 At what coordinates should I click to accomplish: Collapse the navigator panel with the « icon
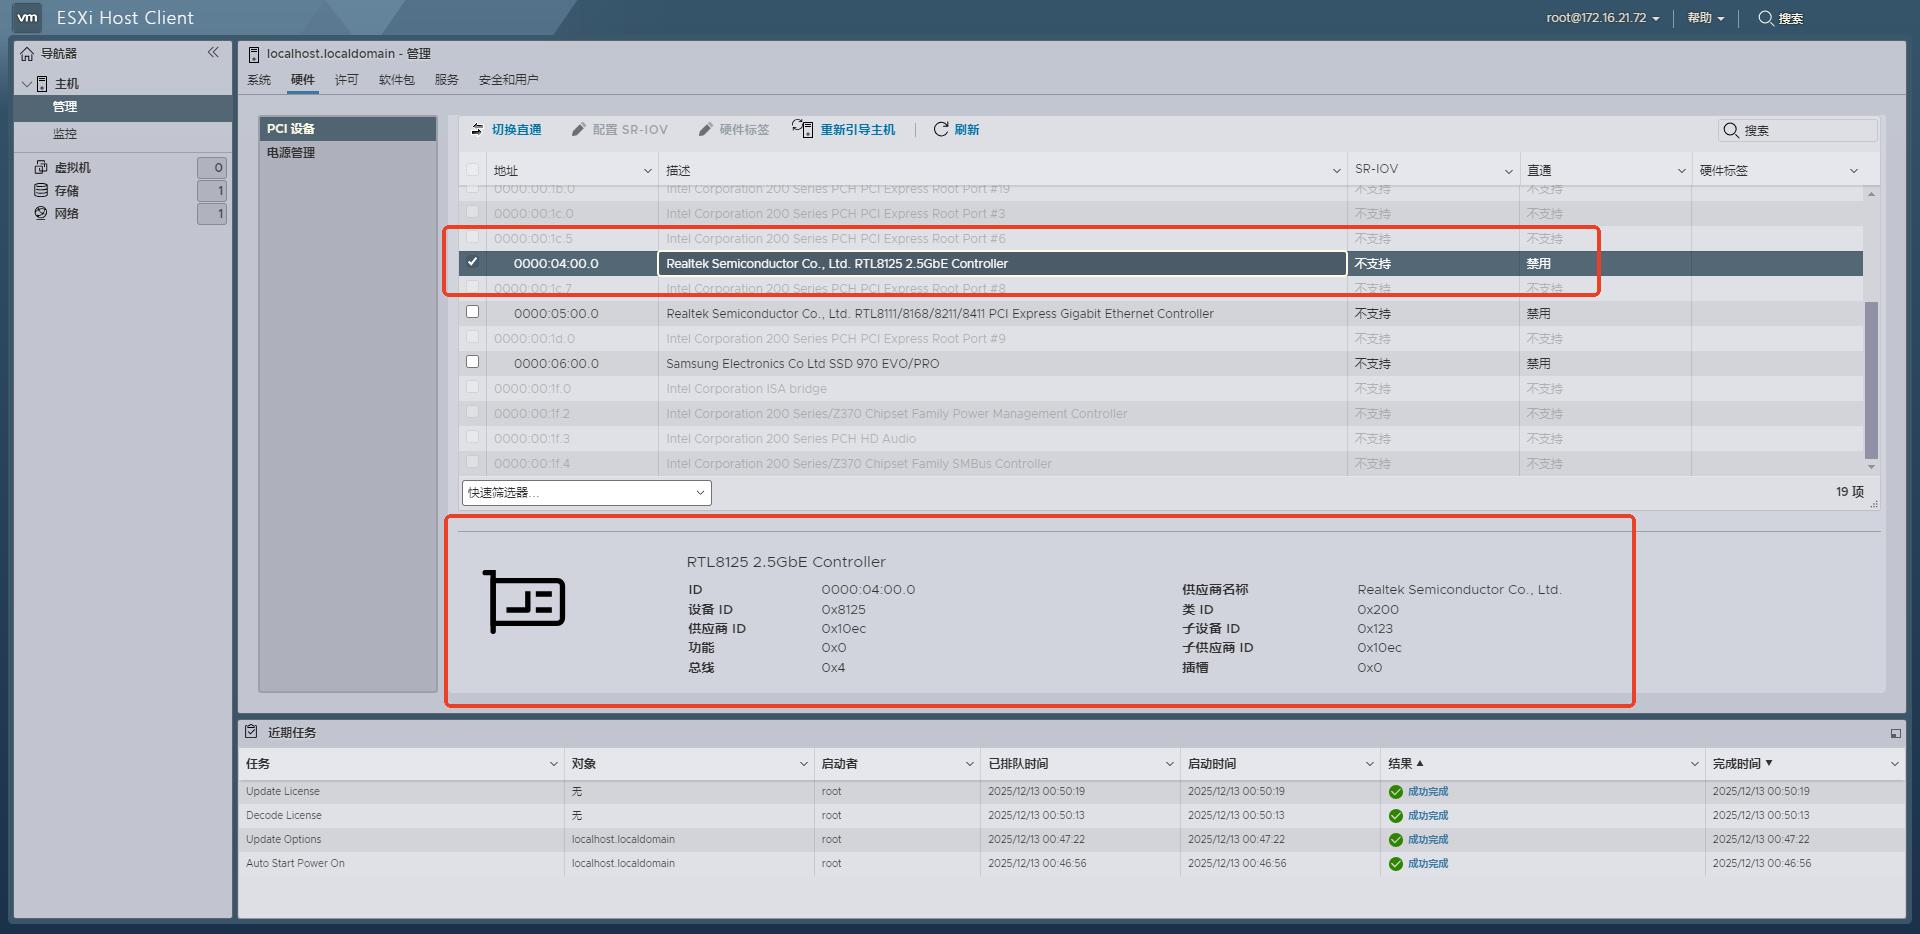pos(214,53)
